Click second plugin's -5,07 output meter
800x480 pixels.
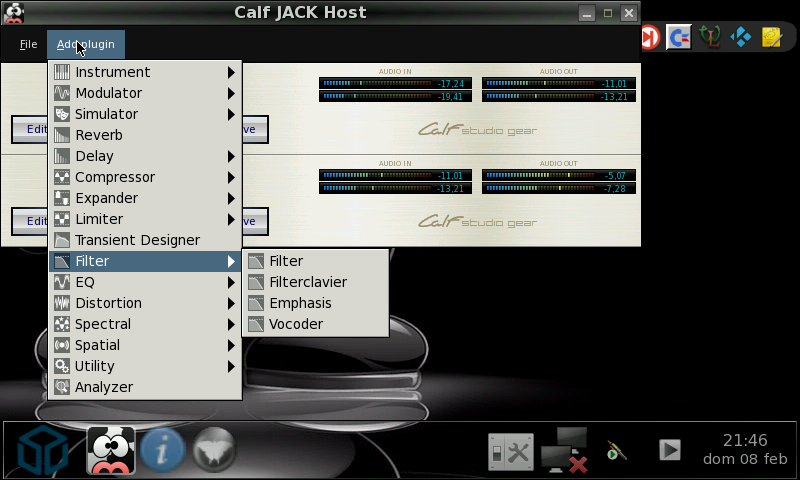pos(559,175)
